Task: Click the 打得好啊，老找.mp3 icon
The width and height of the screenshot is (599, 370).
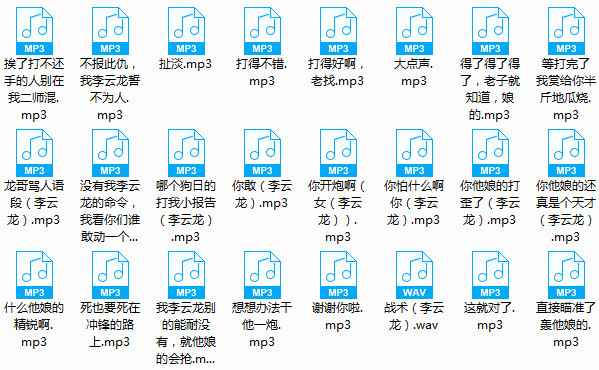Action: point(338,31)
